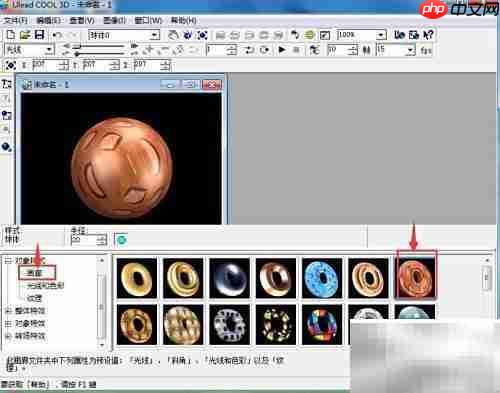Screen dimensions: 500x393
Task: Toggle loop mode next to the frame counter
Action: tap(249, 50)
